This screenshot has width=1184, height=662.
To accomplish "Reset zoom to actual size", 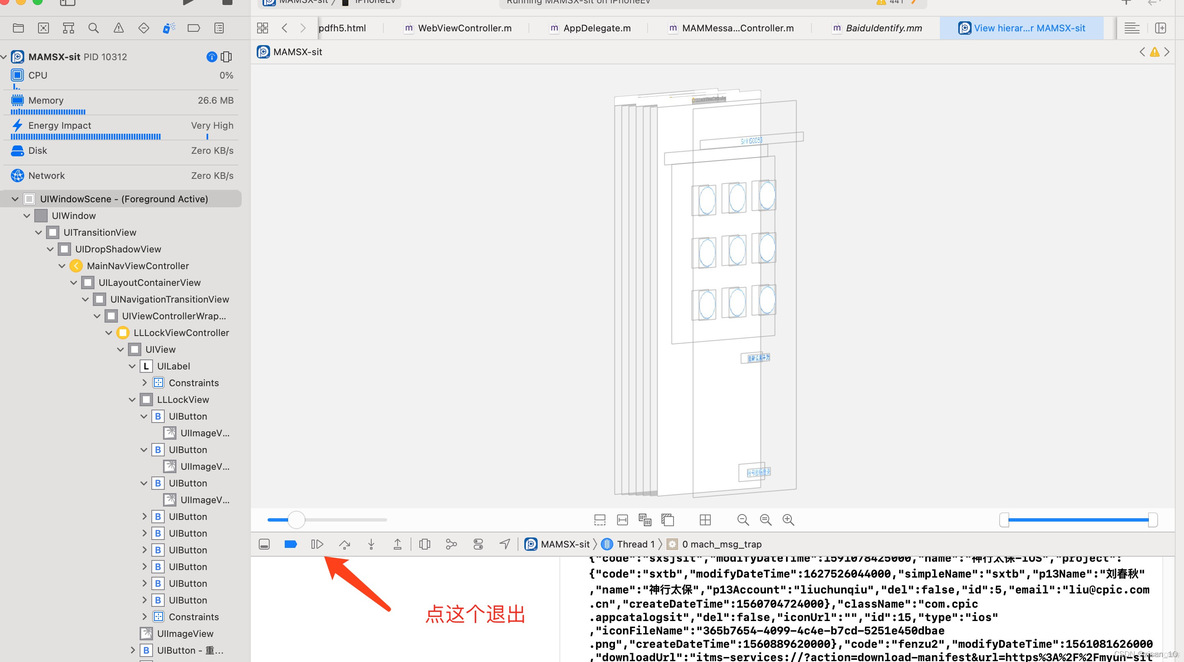I will (x=766, y=519).
